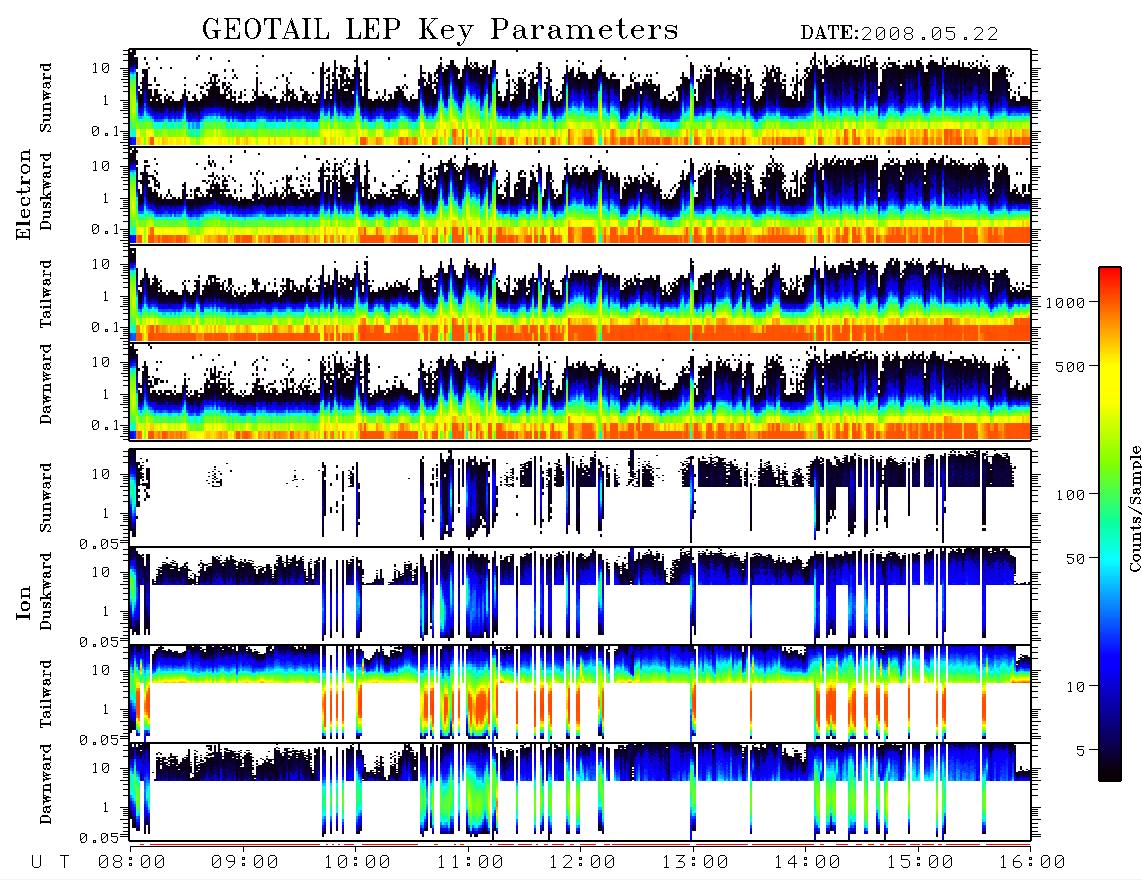Select the Electron Dawnward axis label
The width and height of the screenshot is (1142, 880).
46,385
